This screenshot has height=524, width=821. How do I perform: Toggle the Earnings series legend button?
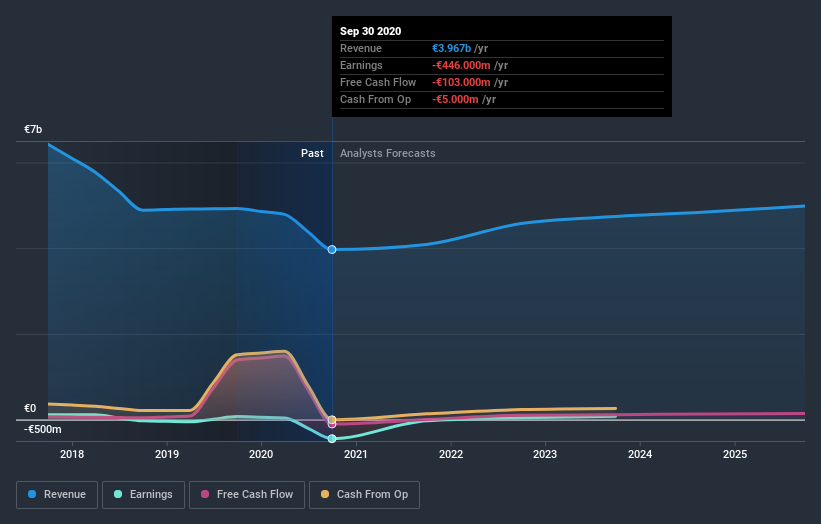[143, 495]
